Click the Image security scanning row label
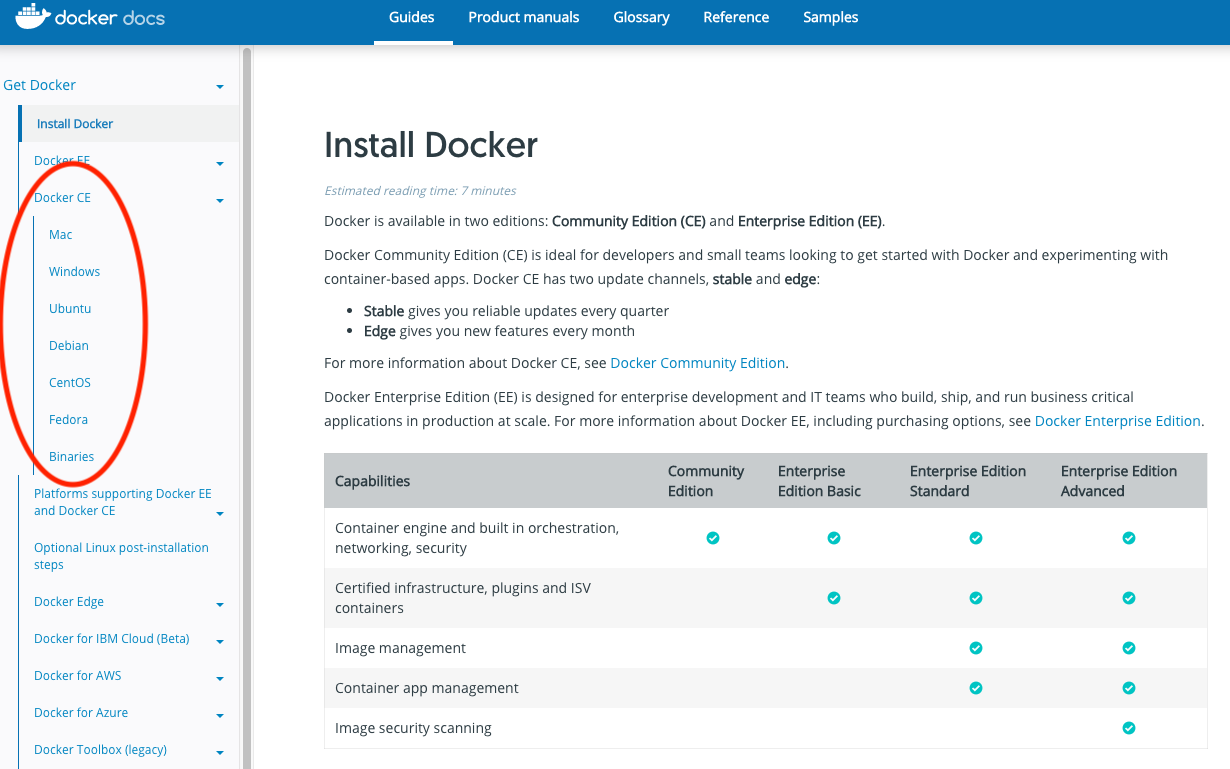The width and height of the screenshot is (1230, 769). tap(413, 728)
